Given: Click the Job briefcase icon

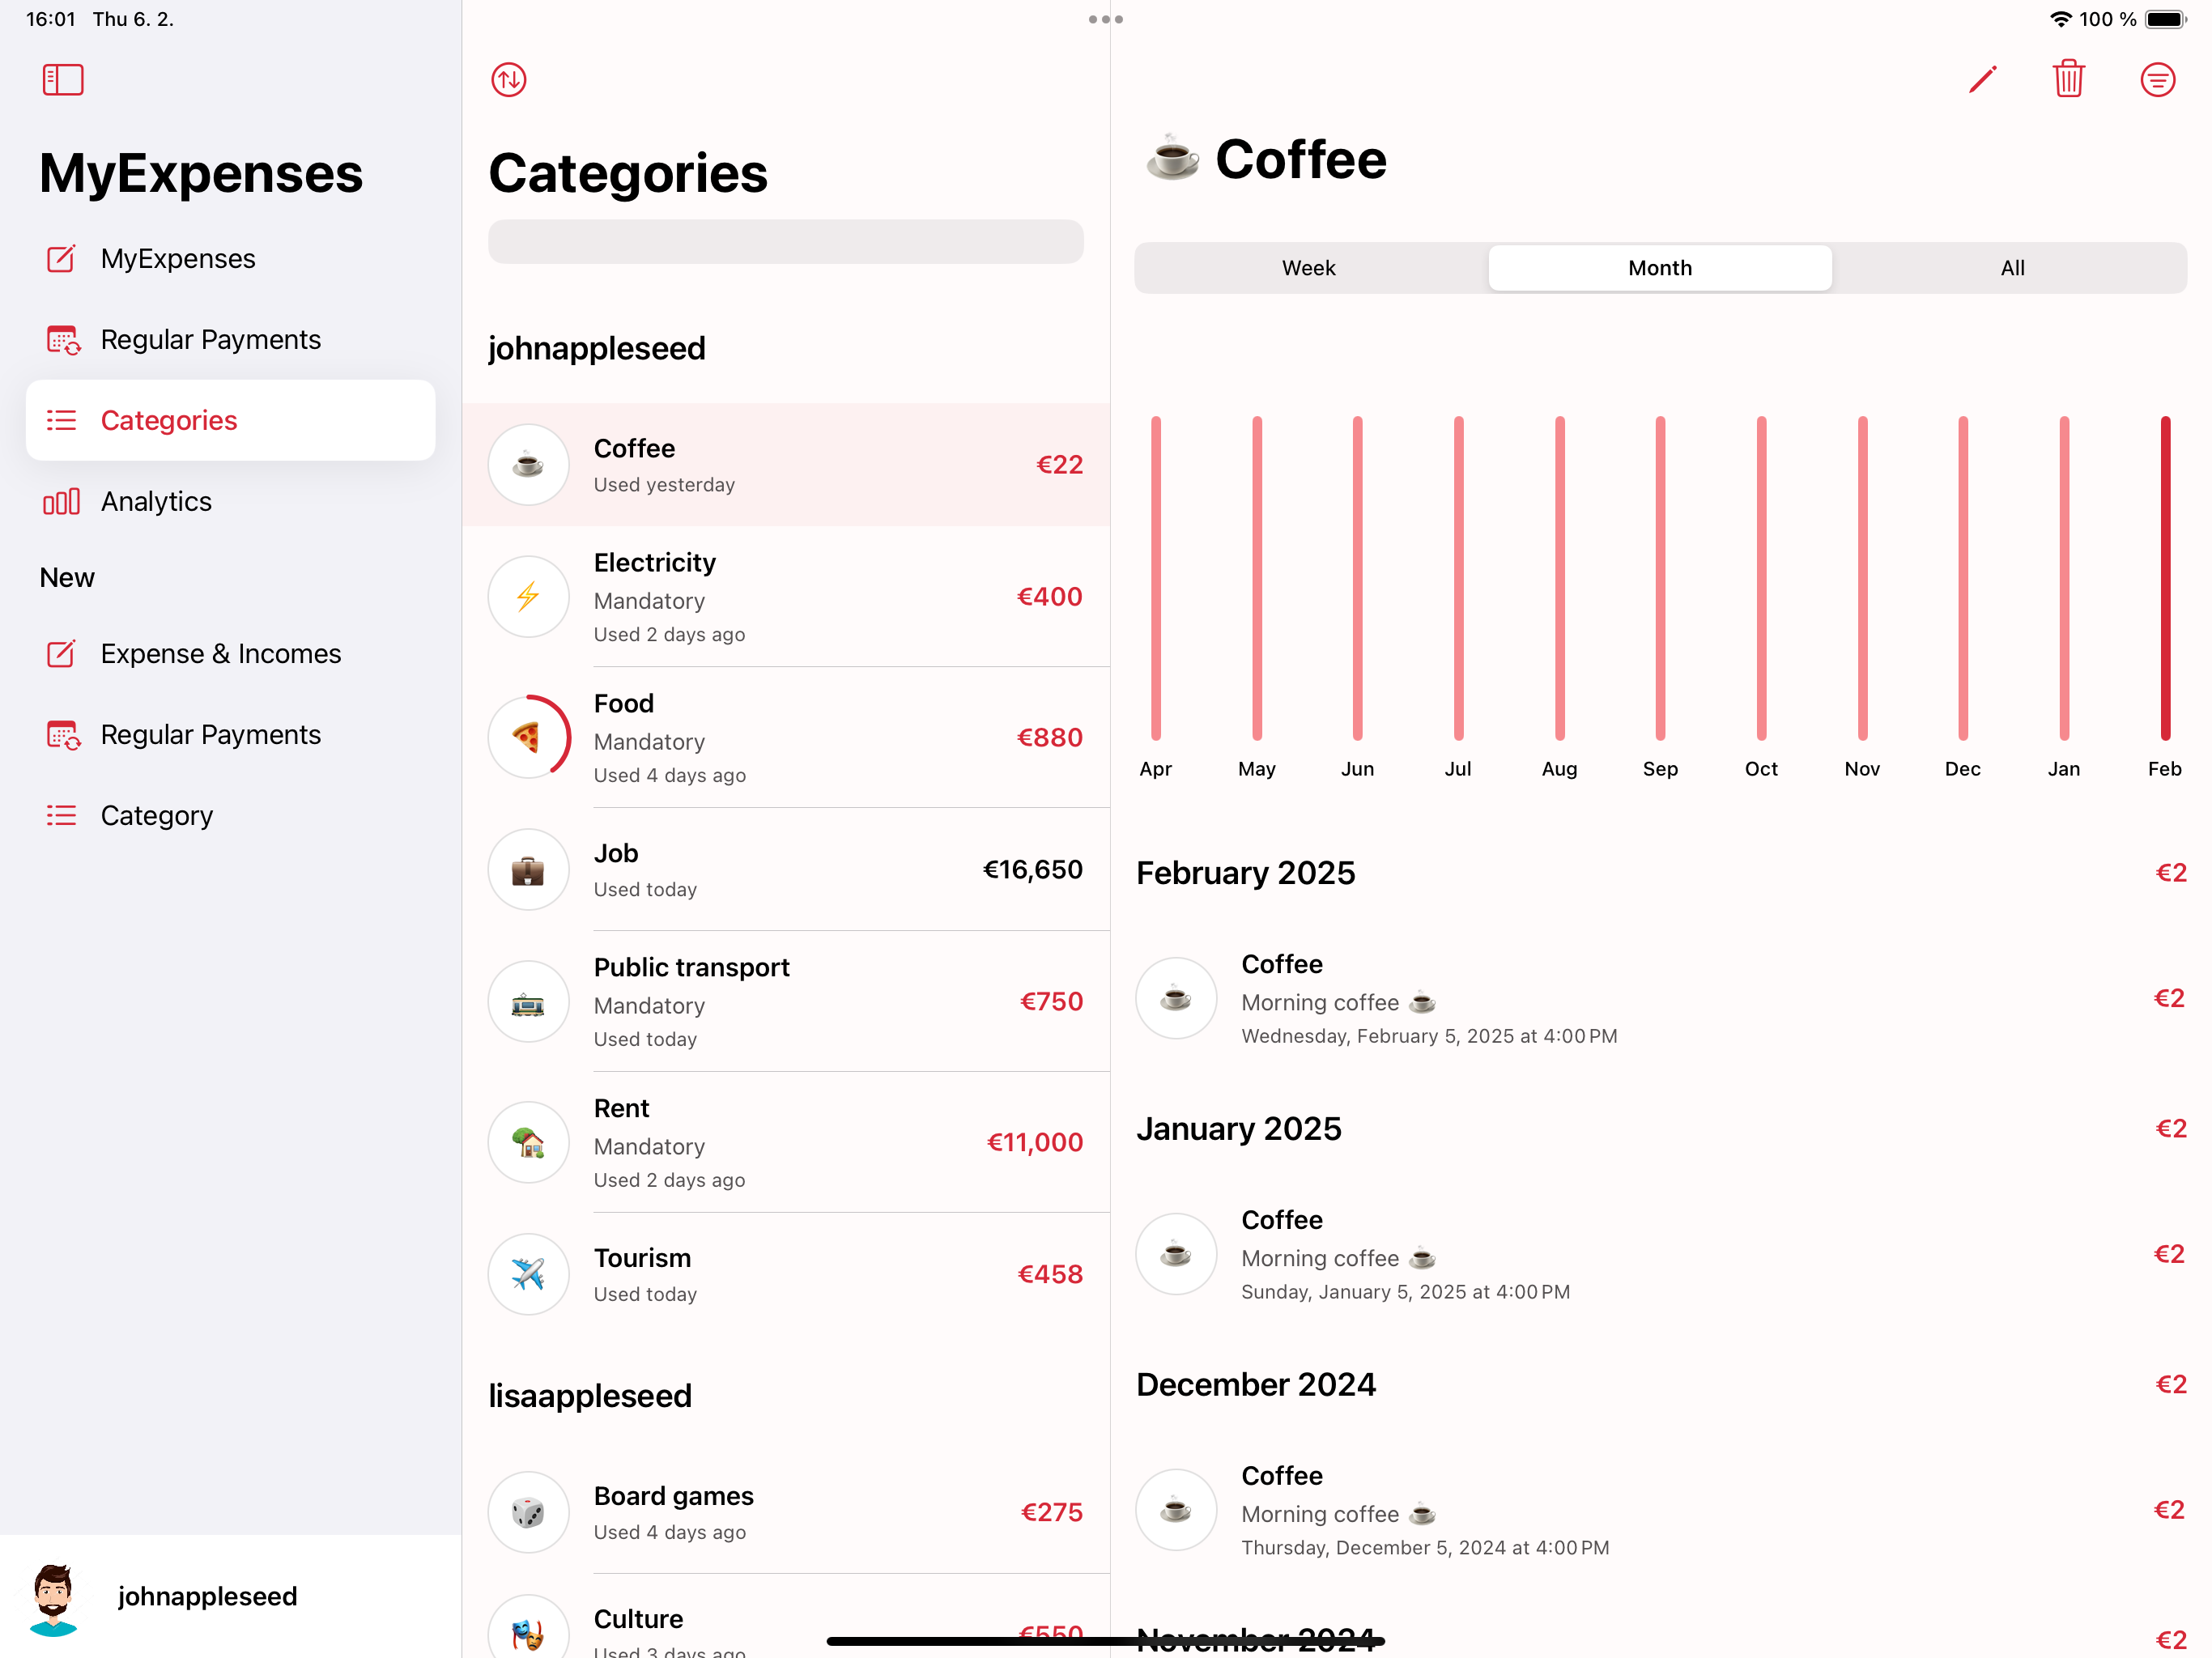Looking at the screenshot, I should pos(528,870).
